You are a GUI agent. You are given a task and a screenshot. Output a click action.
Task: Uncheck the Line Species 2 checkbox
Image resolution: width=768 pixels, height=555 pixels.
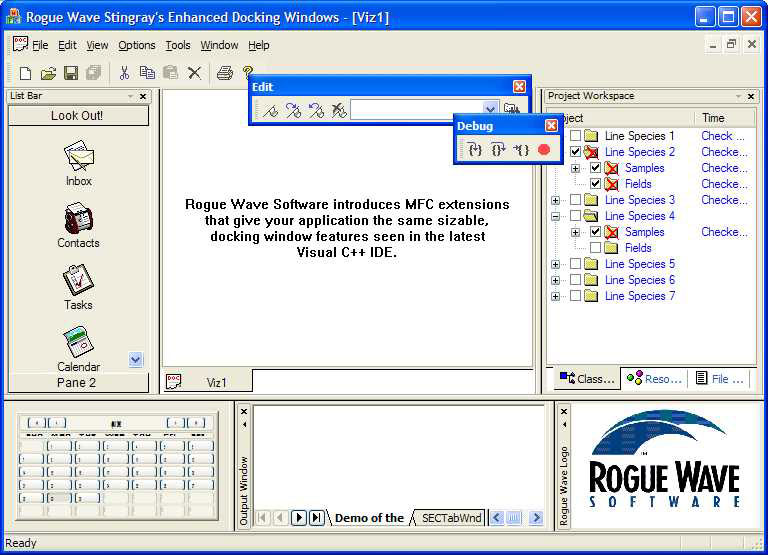(576, 152)
